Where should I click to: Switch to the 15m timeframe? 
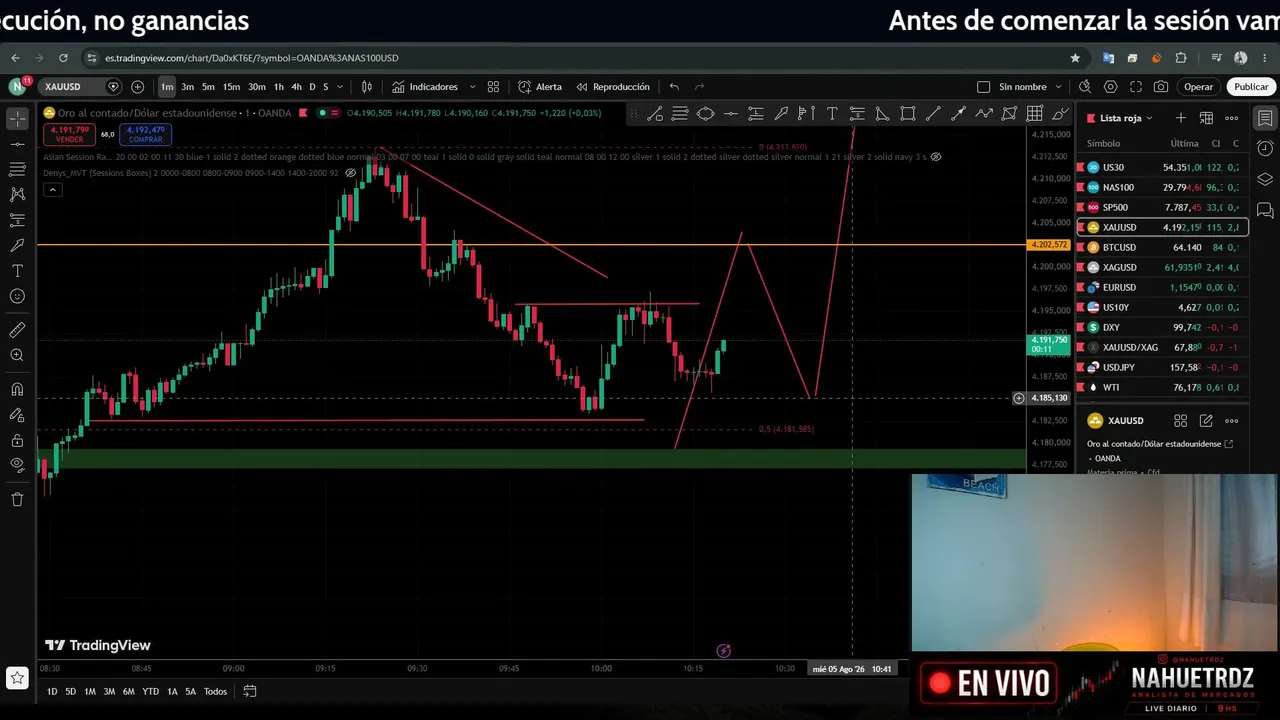point(231,87)
